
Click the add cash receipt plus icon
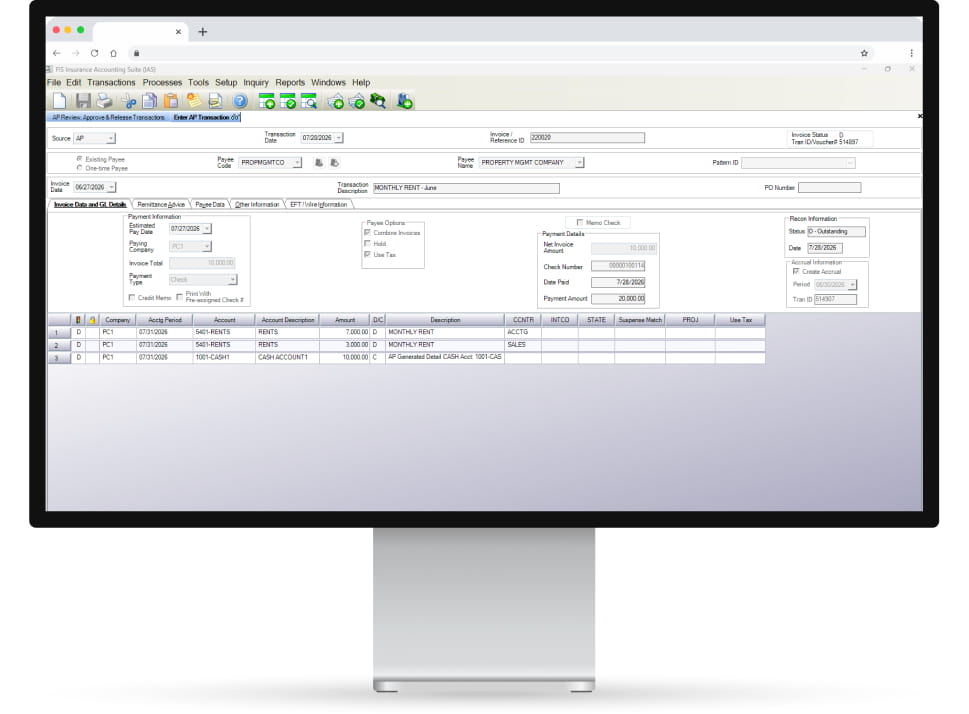click(x=336, y=101)
